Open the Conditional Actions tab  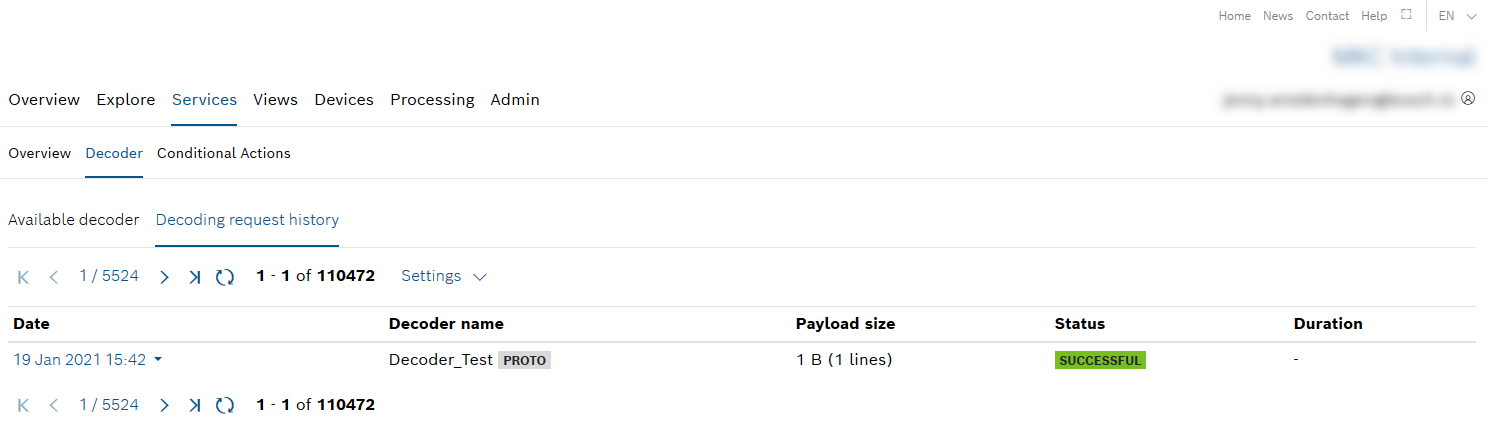(224, 153)
